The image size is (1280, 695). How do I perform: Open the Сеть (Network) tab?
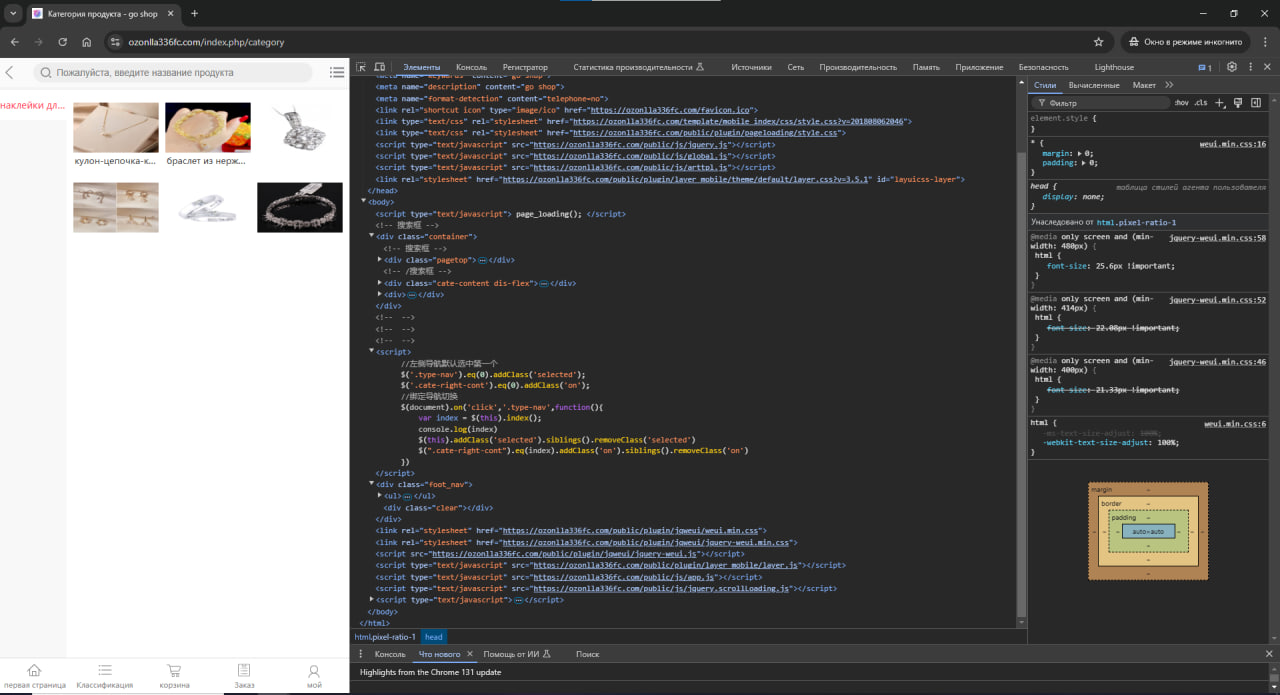(795, 67)
